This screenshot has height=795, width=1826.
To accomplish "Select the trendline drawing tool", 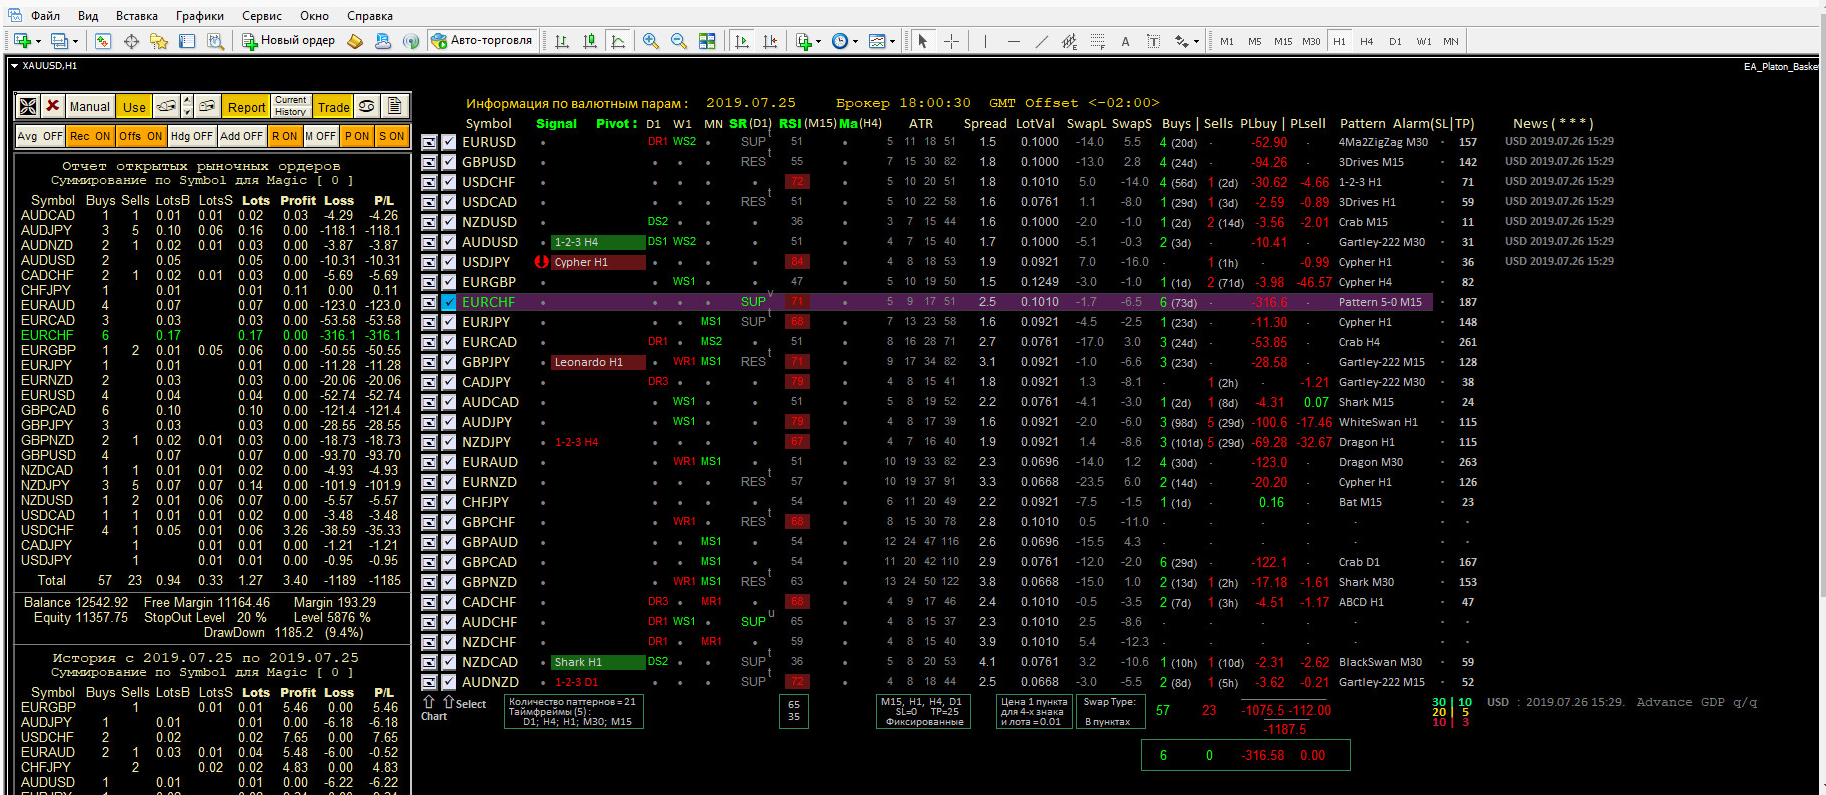I will pyautogui.click(x=1041, y=41).
